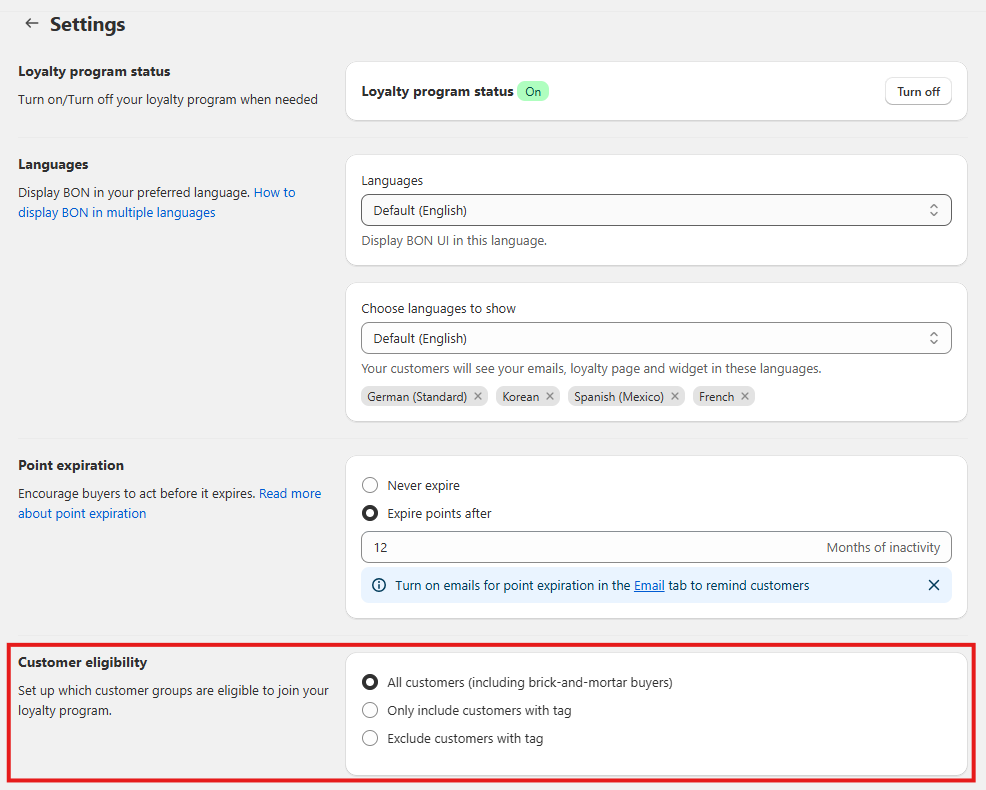
Task: Choose Expire points after radio button
Action: coord(370,513)
